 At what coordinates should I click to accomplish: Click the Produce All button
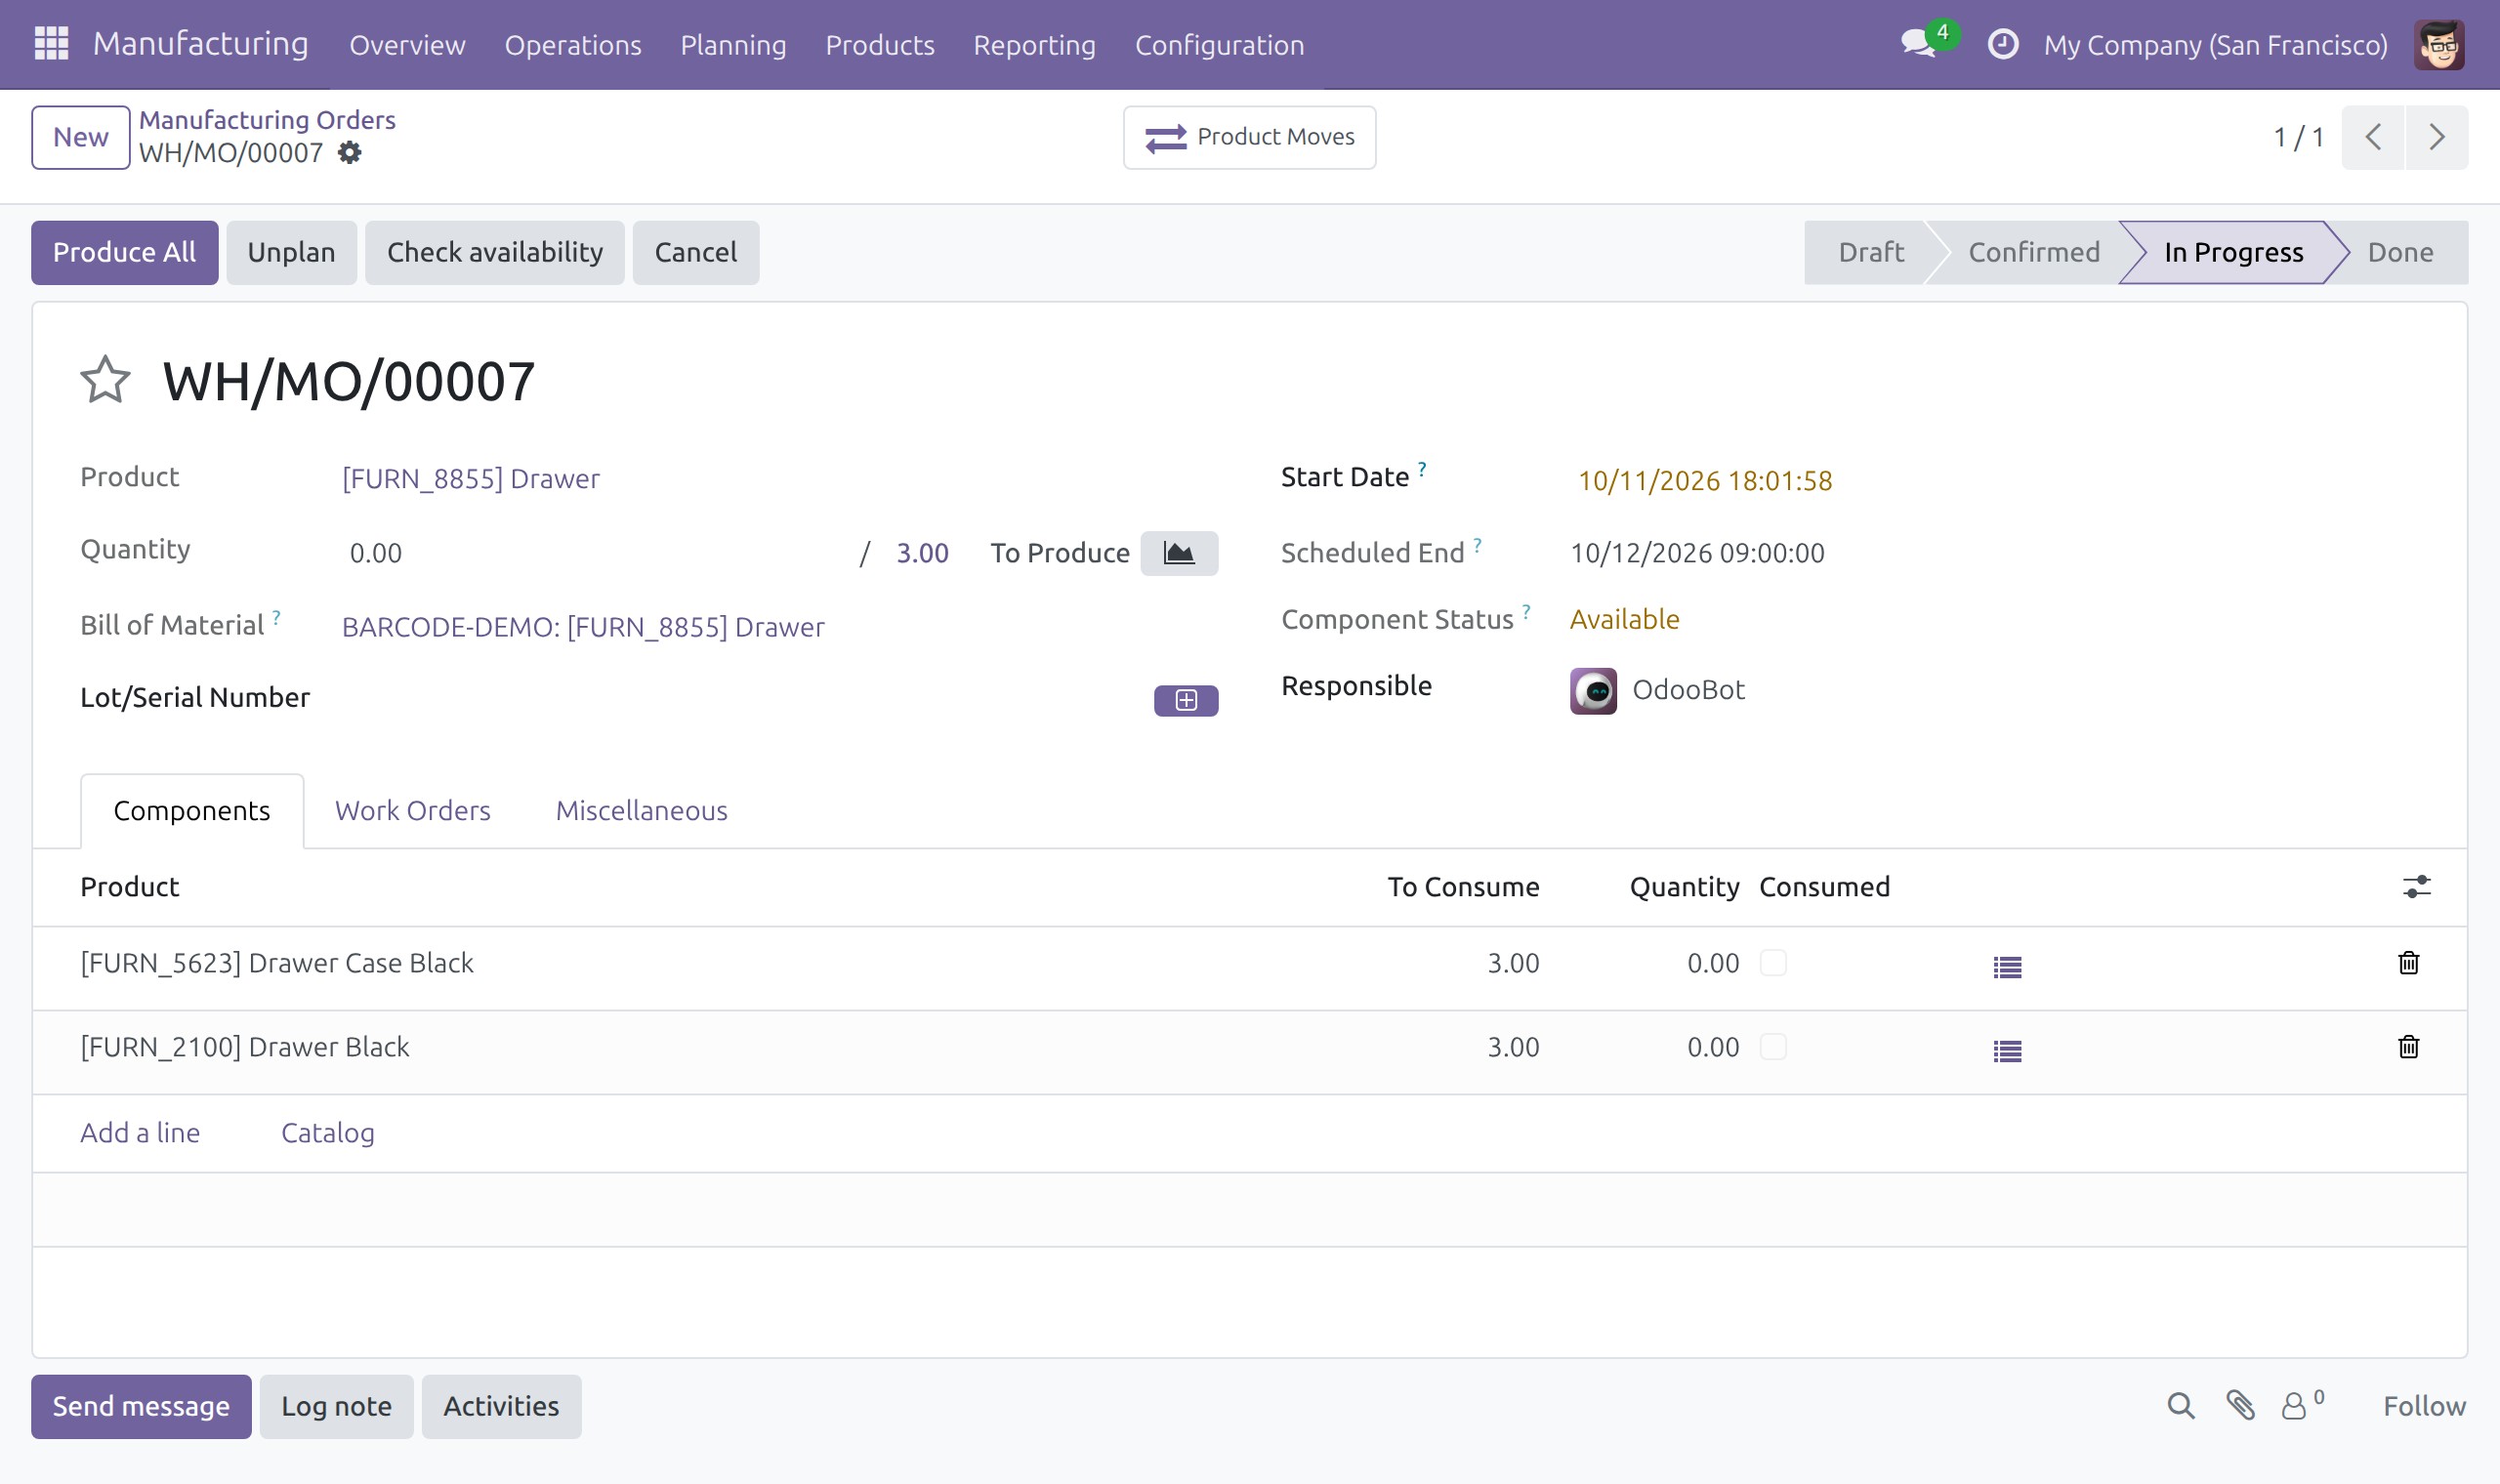(124, 253)
